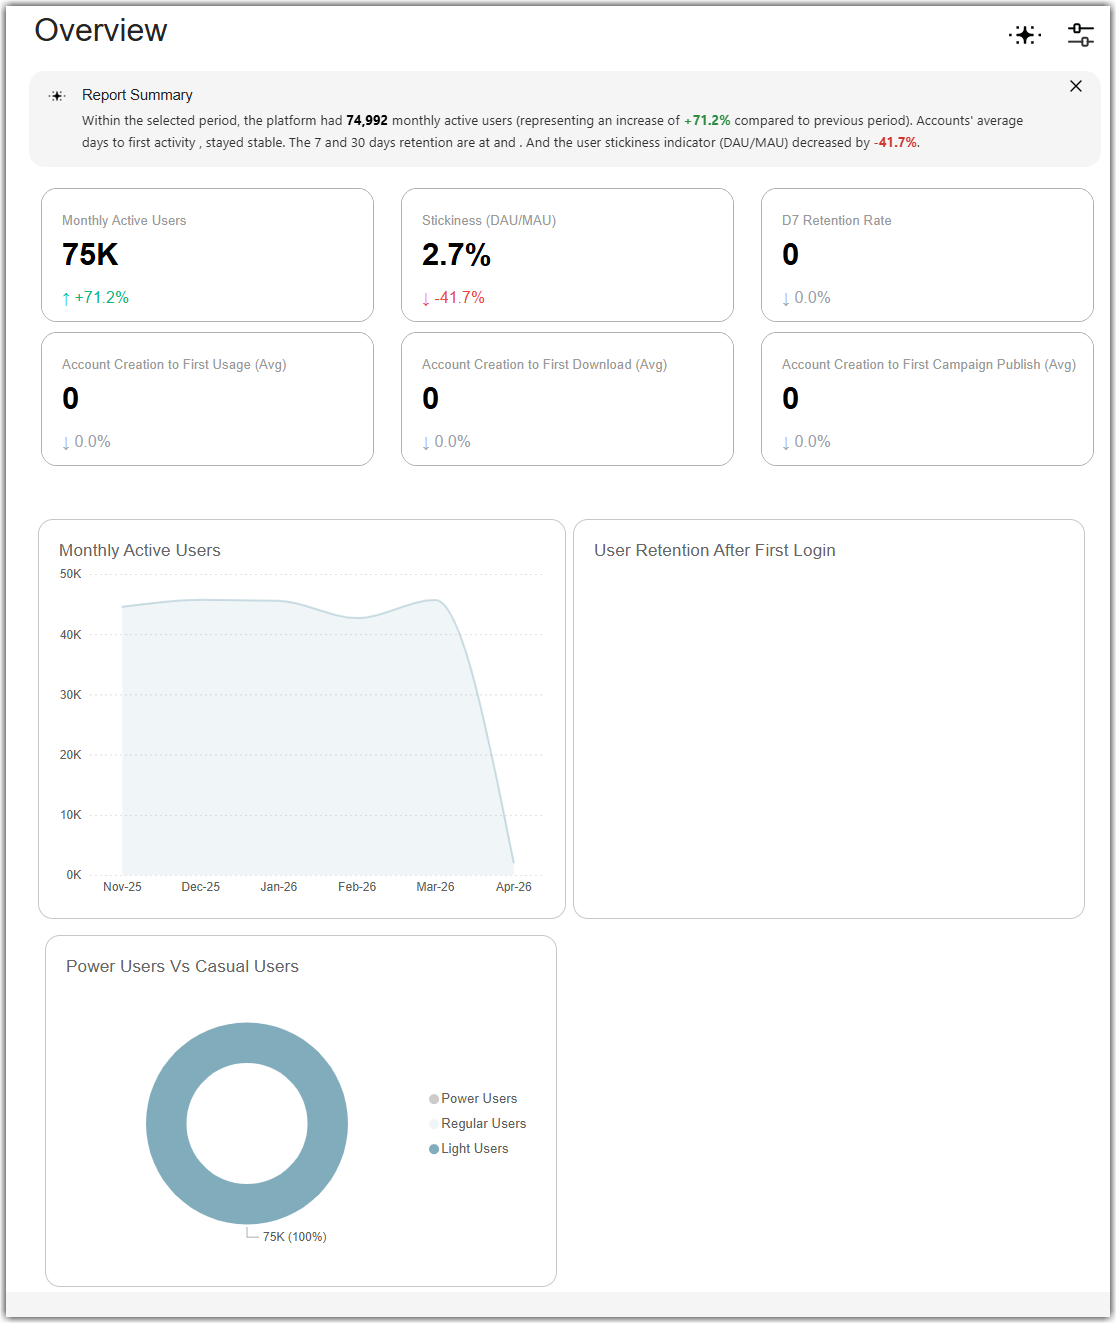
Task: Toggle Light Users legend item
Action: pos(468,1148)
